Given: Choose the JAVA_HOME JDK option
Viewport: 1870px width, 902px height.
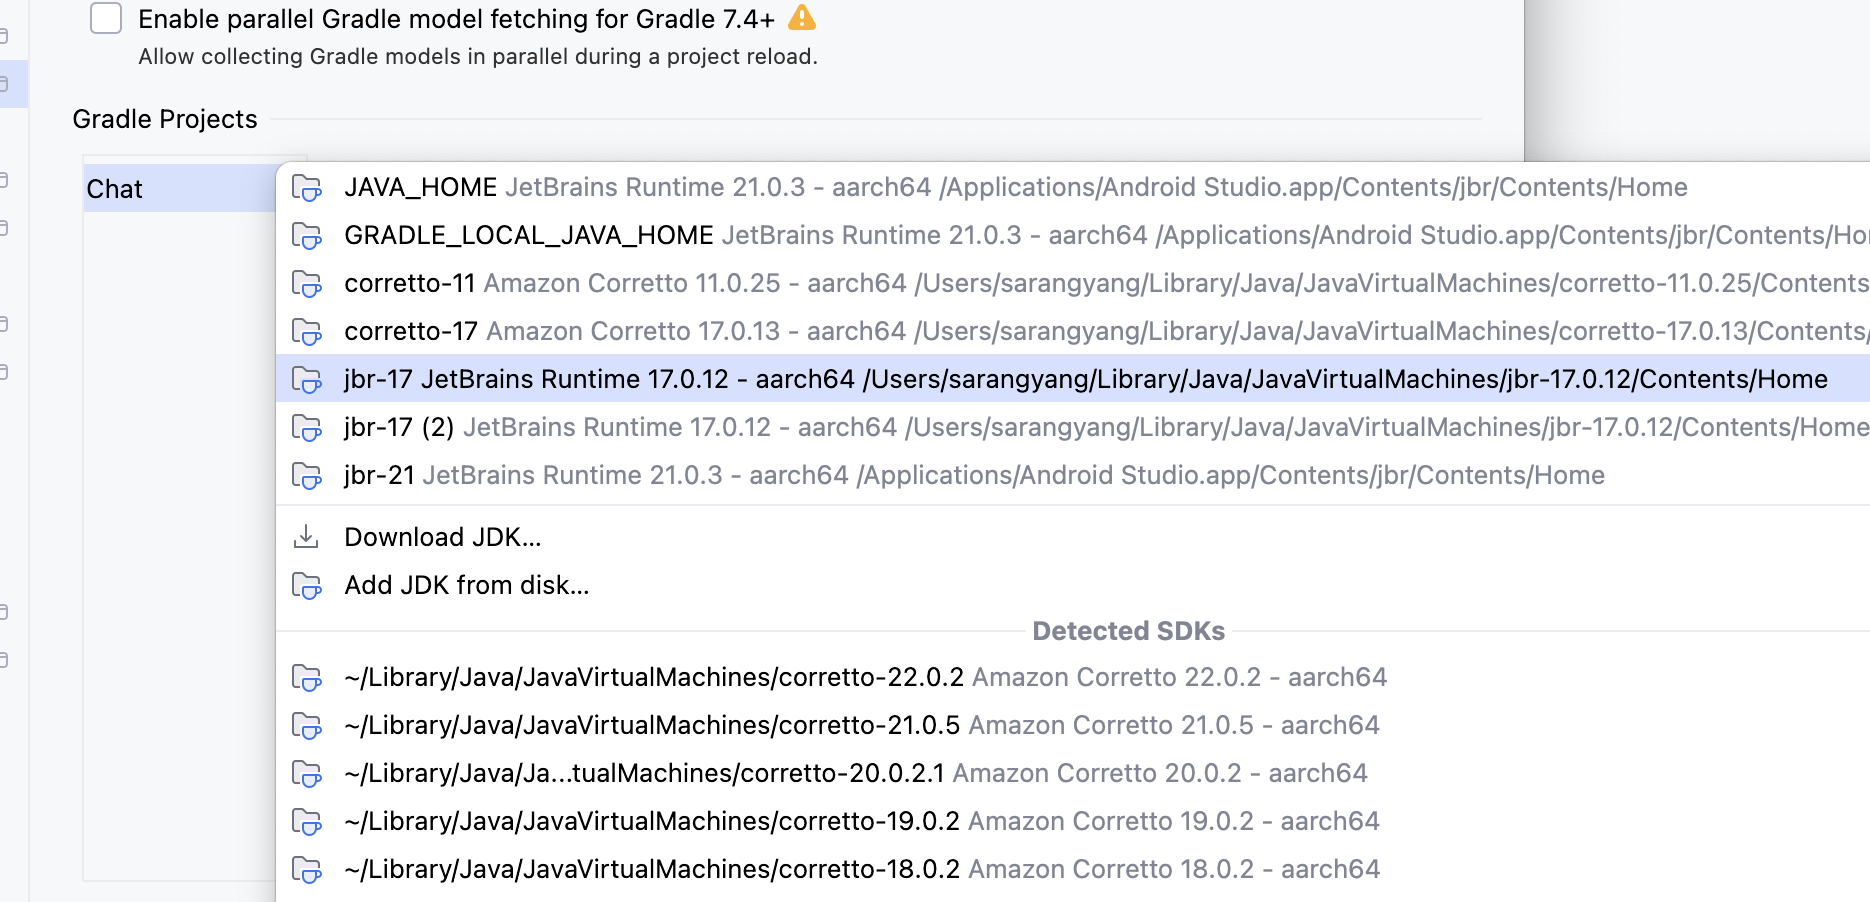Looking at the screenshot, I should [1072, 187].
